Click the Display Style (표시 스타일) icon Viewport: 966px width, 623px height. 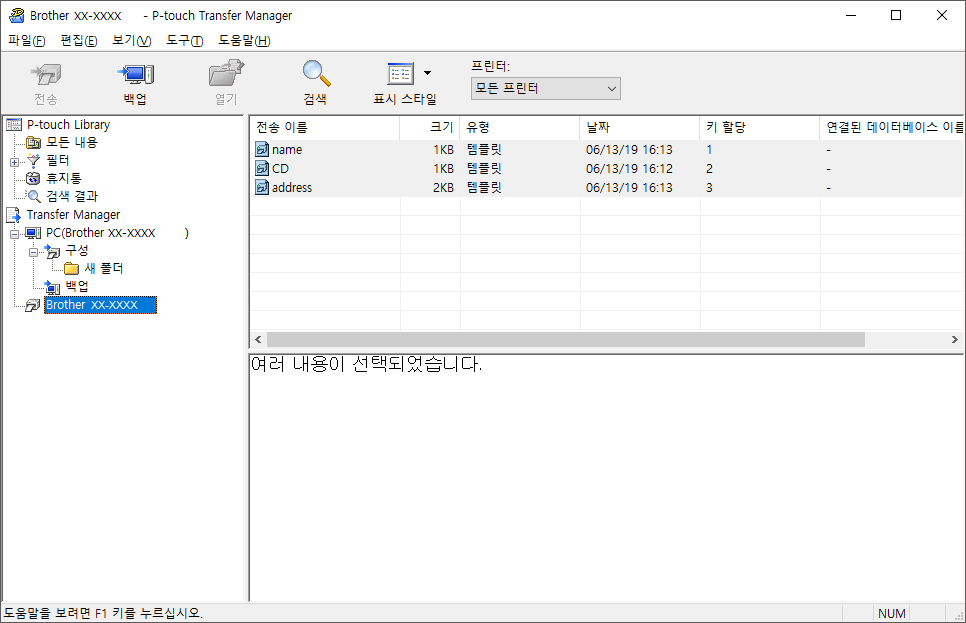pyautogui.click(x=400, y=74)
